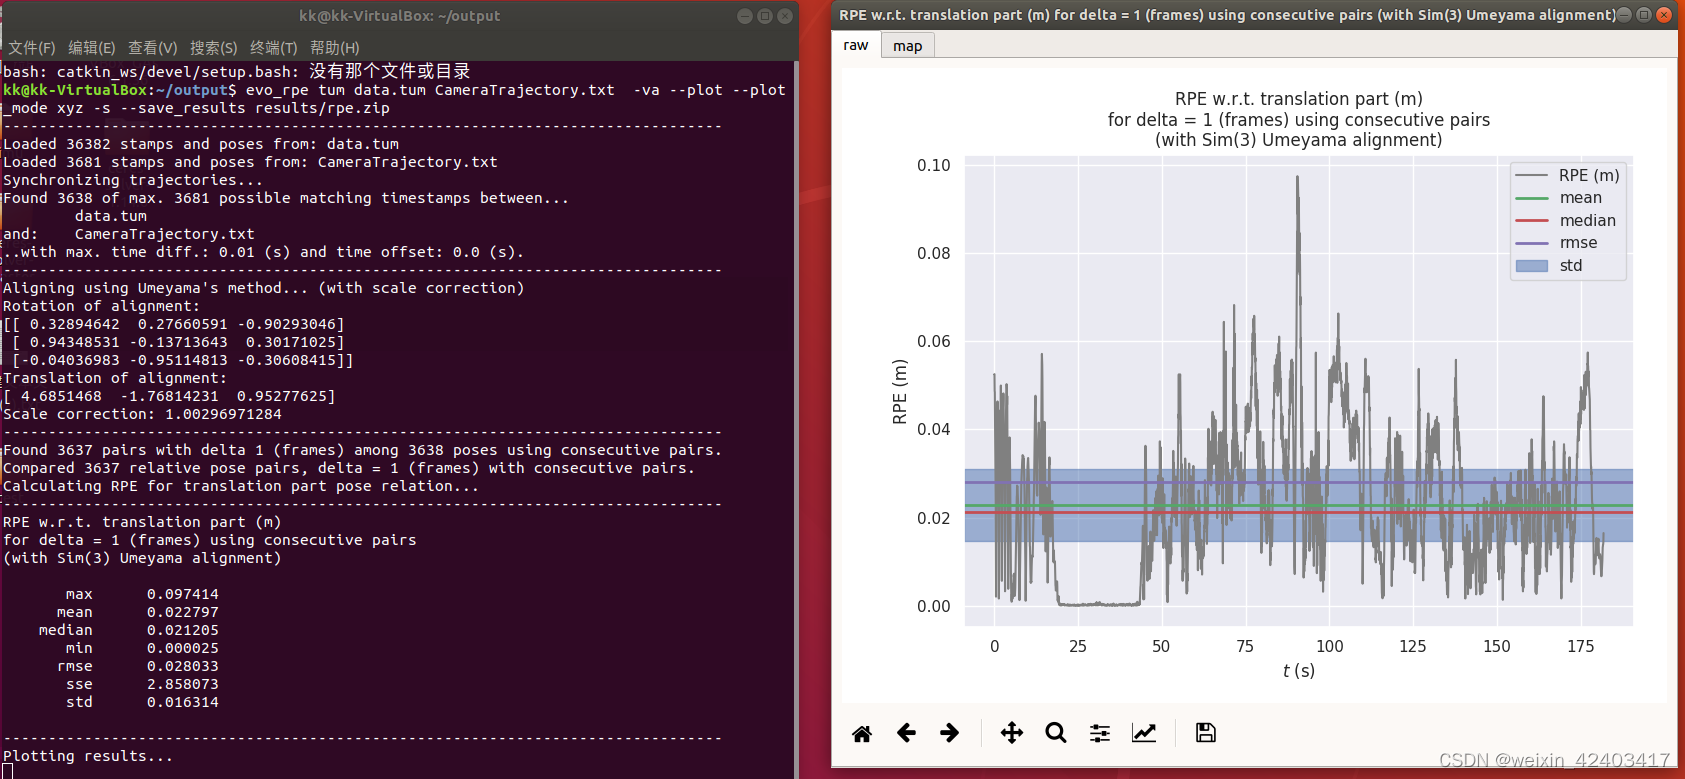This screenshot has height=779, width=1685.
Task: Go forward to next plot view
Action: click(x=950, y=733)
